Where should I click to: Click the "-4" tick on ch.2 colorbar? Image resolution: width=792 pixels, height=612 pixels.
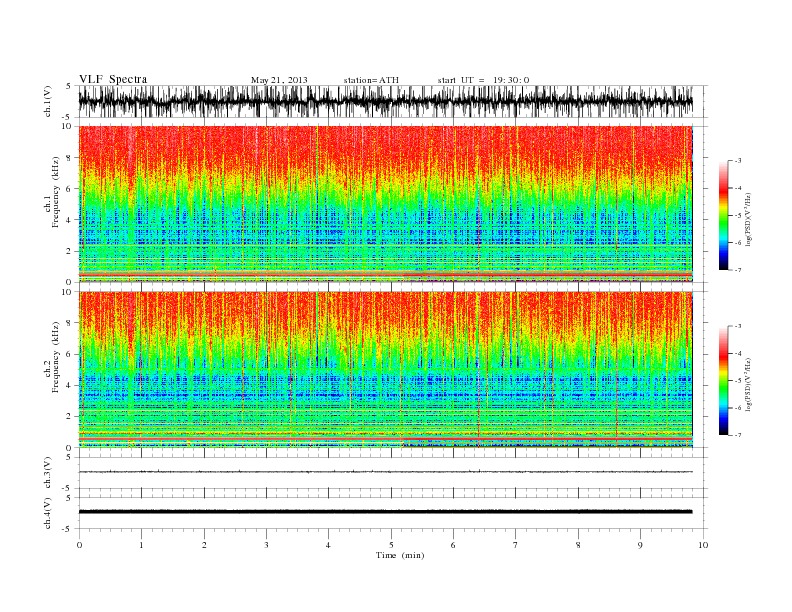pos(738,353)
